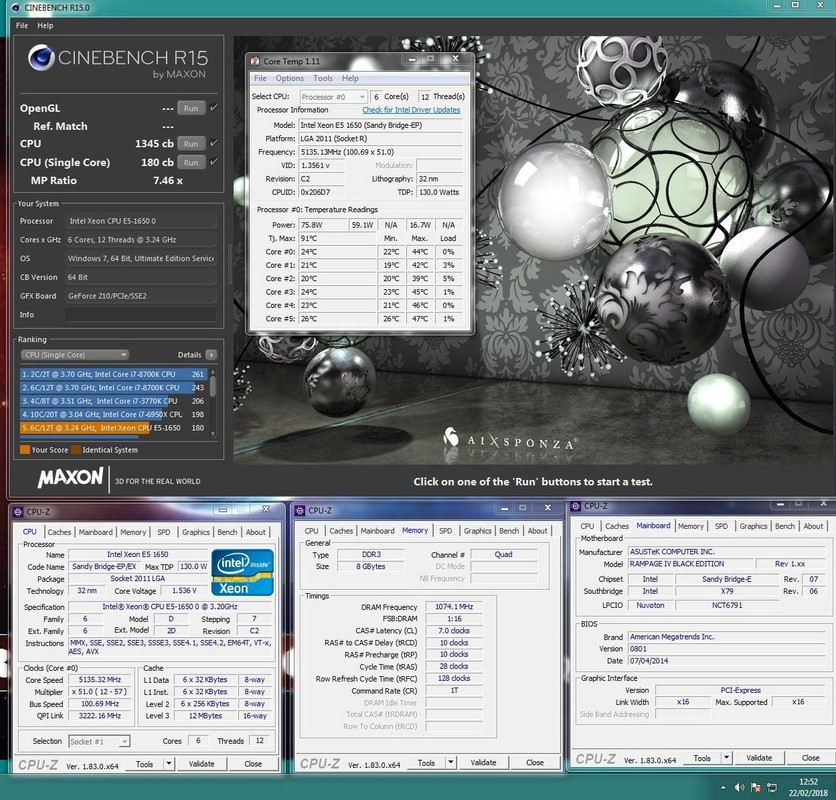Click the Maxon logo

(x=70, y=478)
